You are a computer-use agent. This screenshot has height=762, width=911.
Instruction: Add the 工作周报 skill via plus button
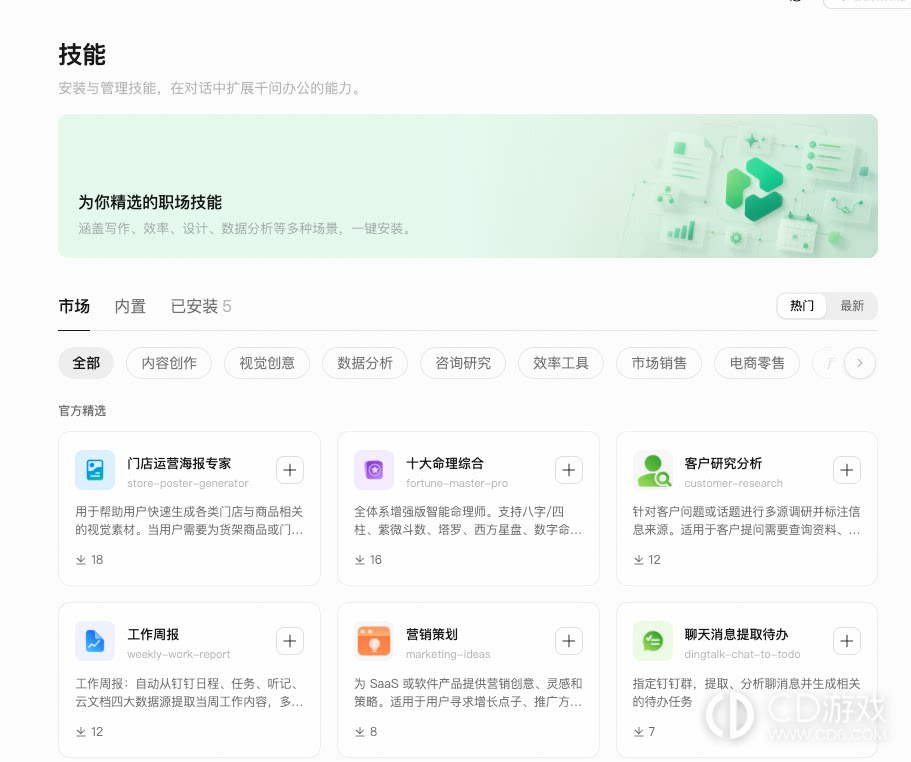pos(290,641)
